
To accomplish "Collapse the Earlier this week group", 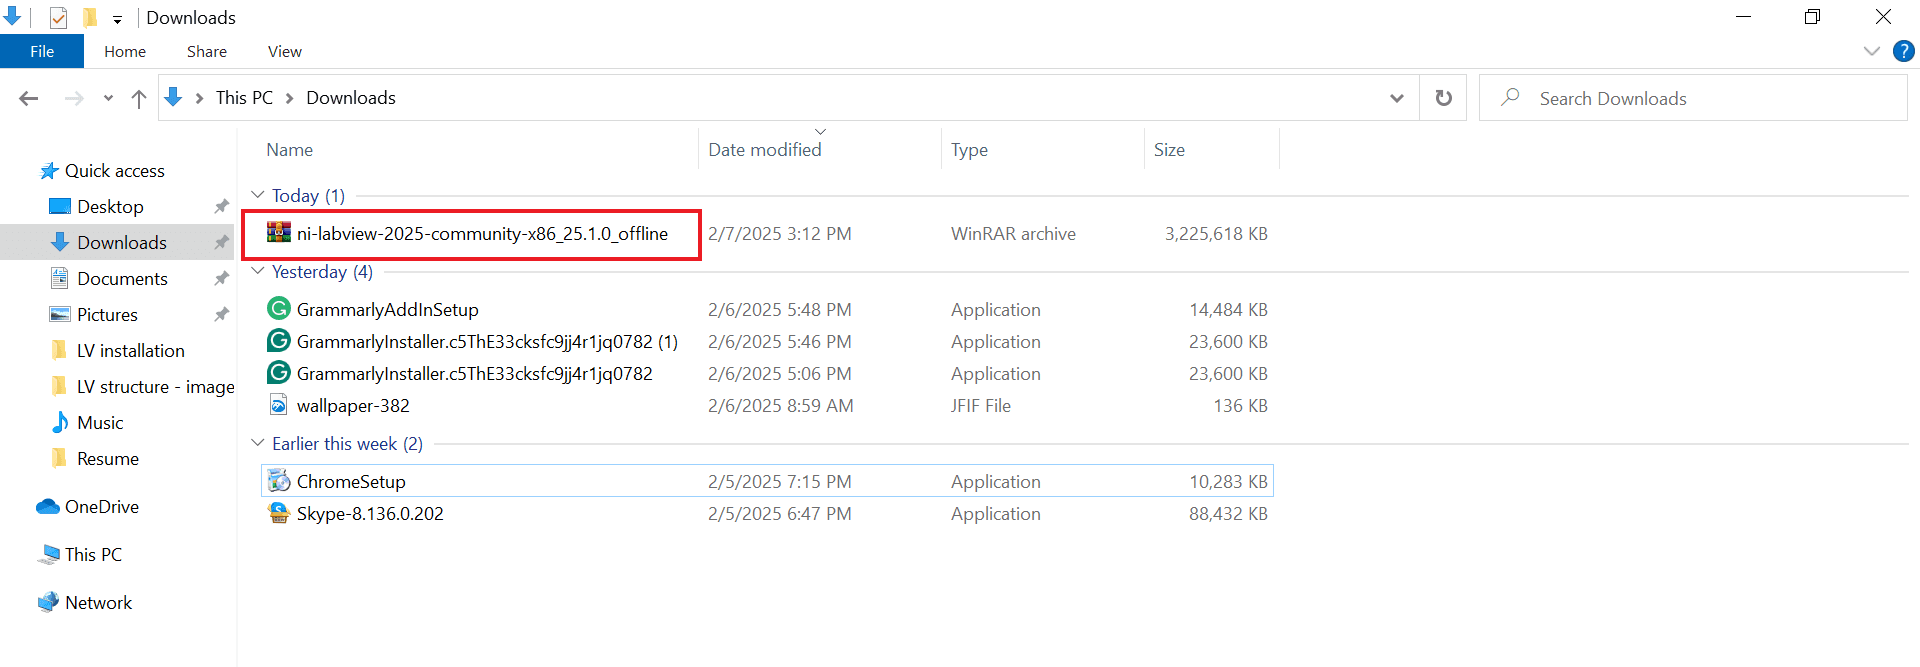I will click(x=258, y=443).
